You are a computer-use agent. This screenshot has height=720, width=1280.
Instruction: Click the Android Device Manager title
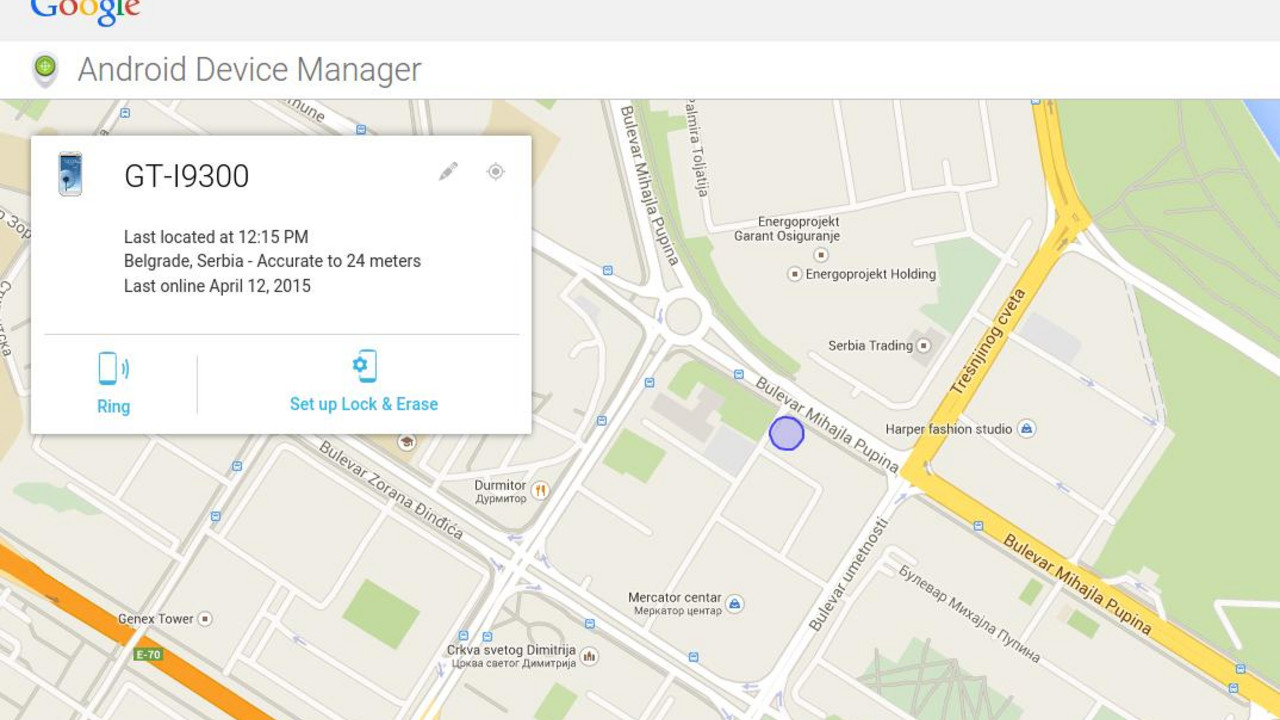coord(250,70)
